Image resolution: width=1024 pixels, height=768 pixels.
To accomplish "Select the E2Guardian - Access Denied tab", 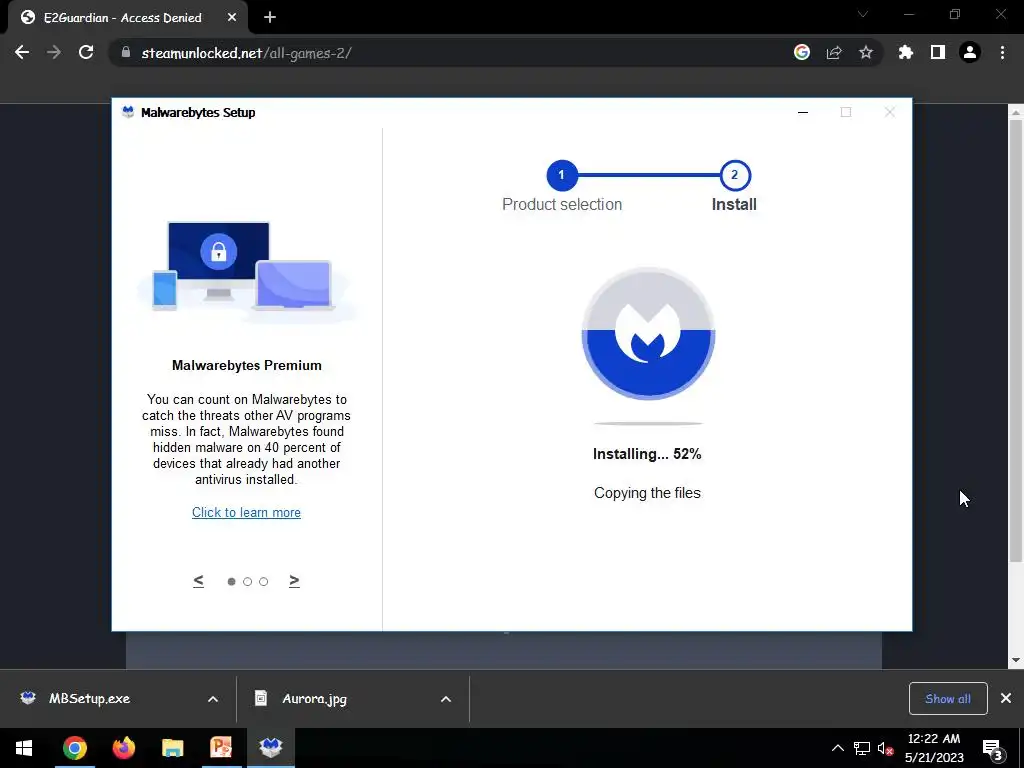I will (128, 18).
